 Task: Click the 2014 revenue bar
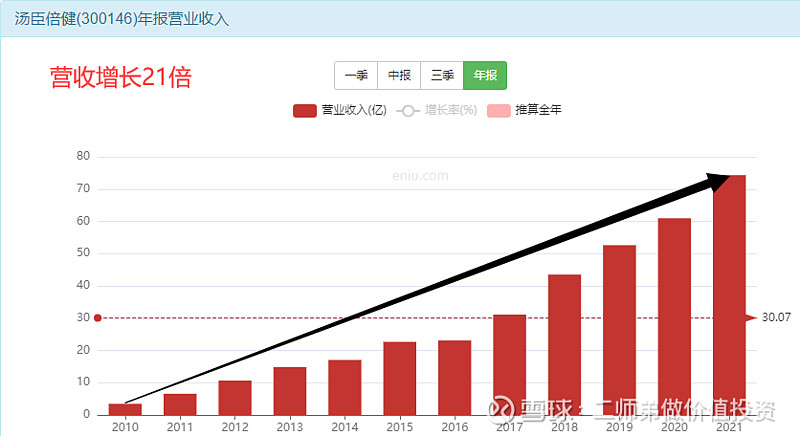[x=345, y=387]
